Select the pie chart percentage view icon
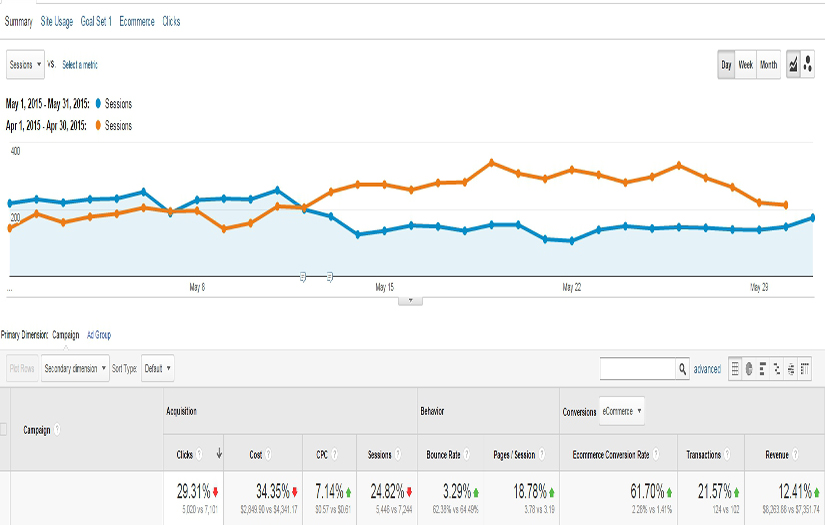 tap(749, 368)
